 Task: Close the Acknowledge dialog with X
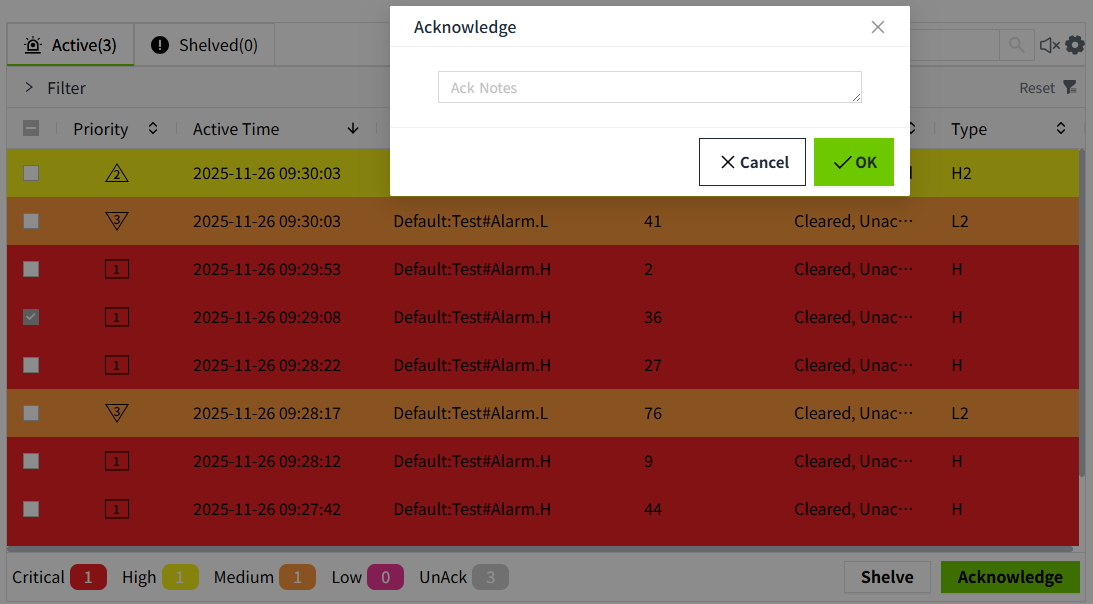(x=878, y=27)
